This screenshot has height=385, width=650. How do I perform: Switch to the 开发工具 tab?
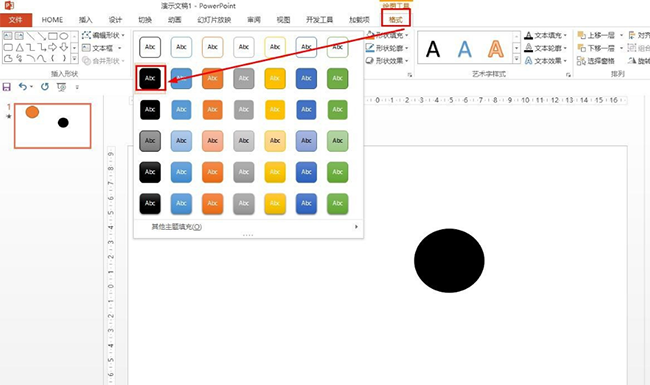320,19
